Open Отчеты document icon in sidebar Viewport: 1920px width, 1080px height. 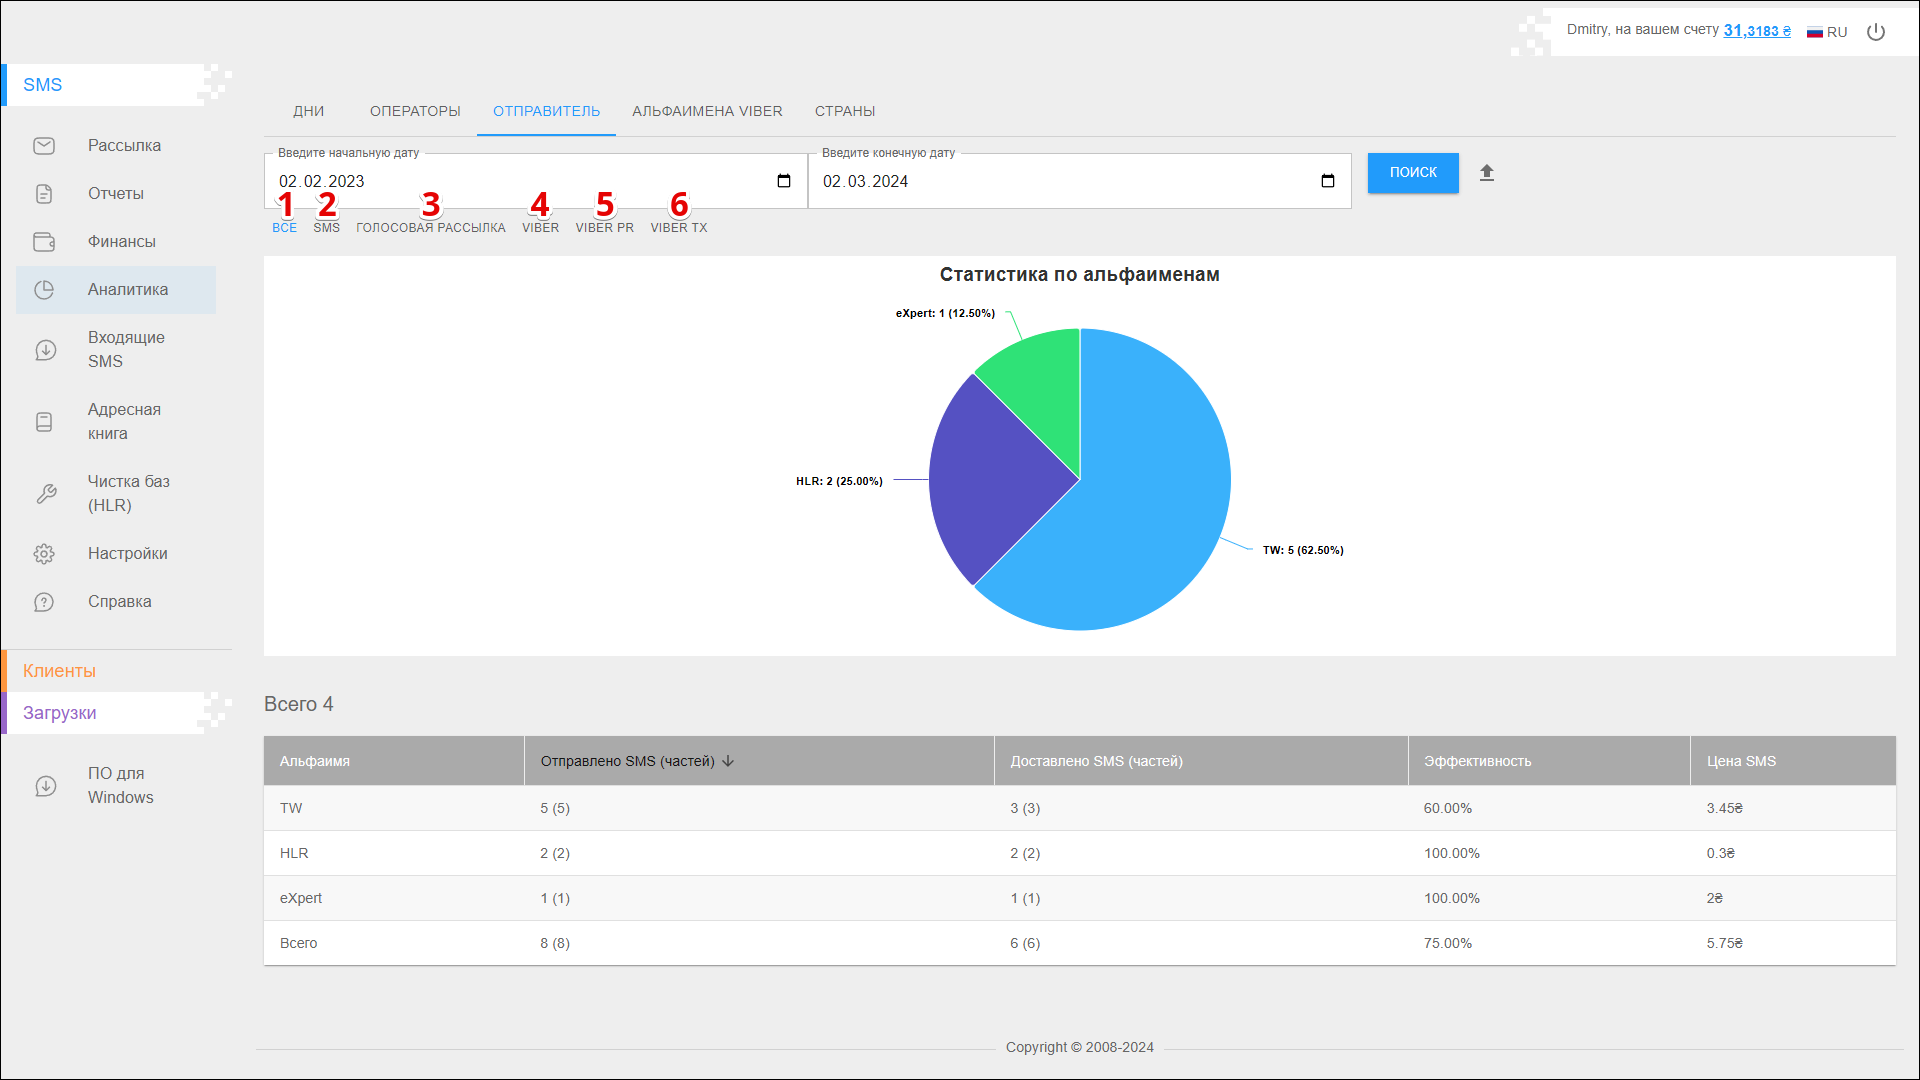coord(44,194)
